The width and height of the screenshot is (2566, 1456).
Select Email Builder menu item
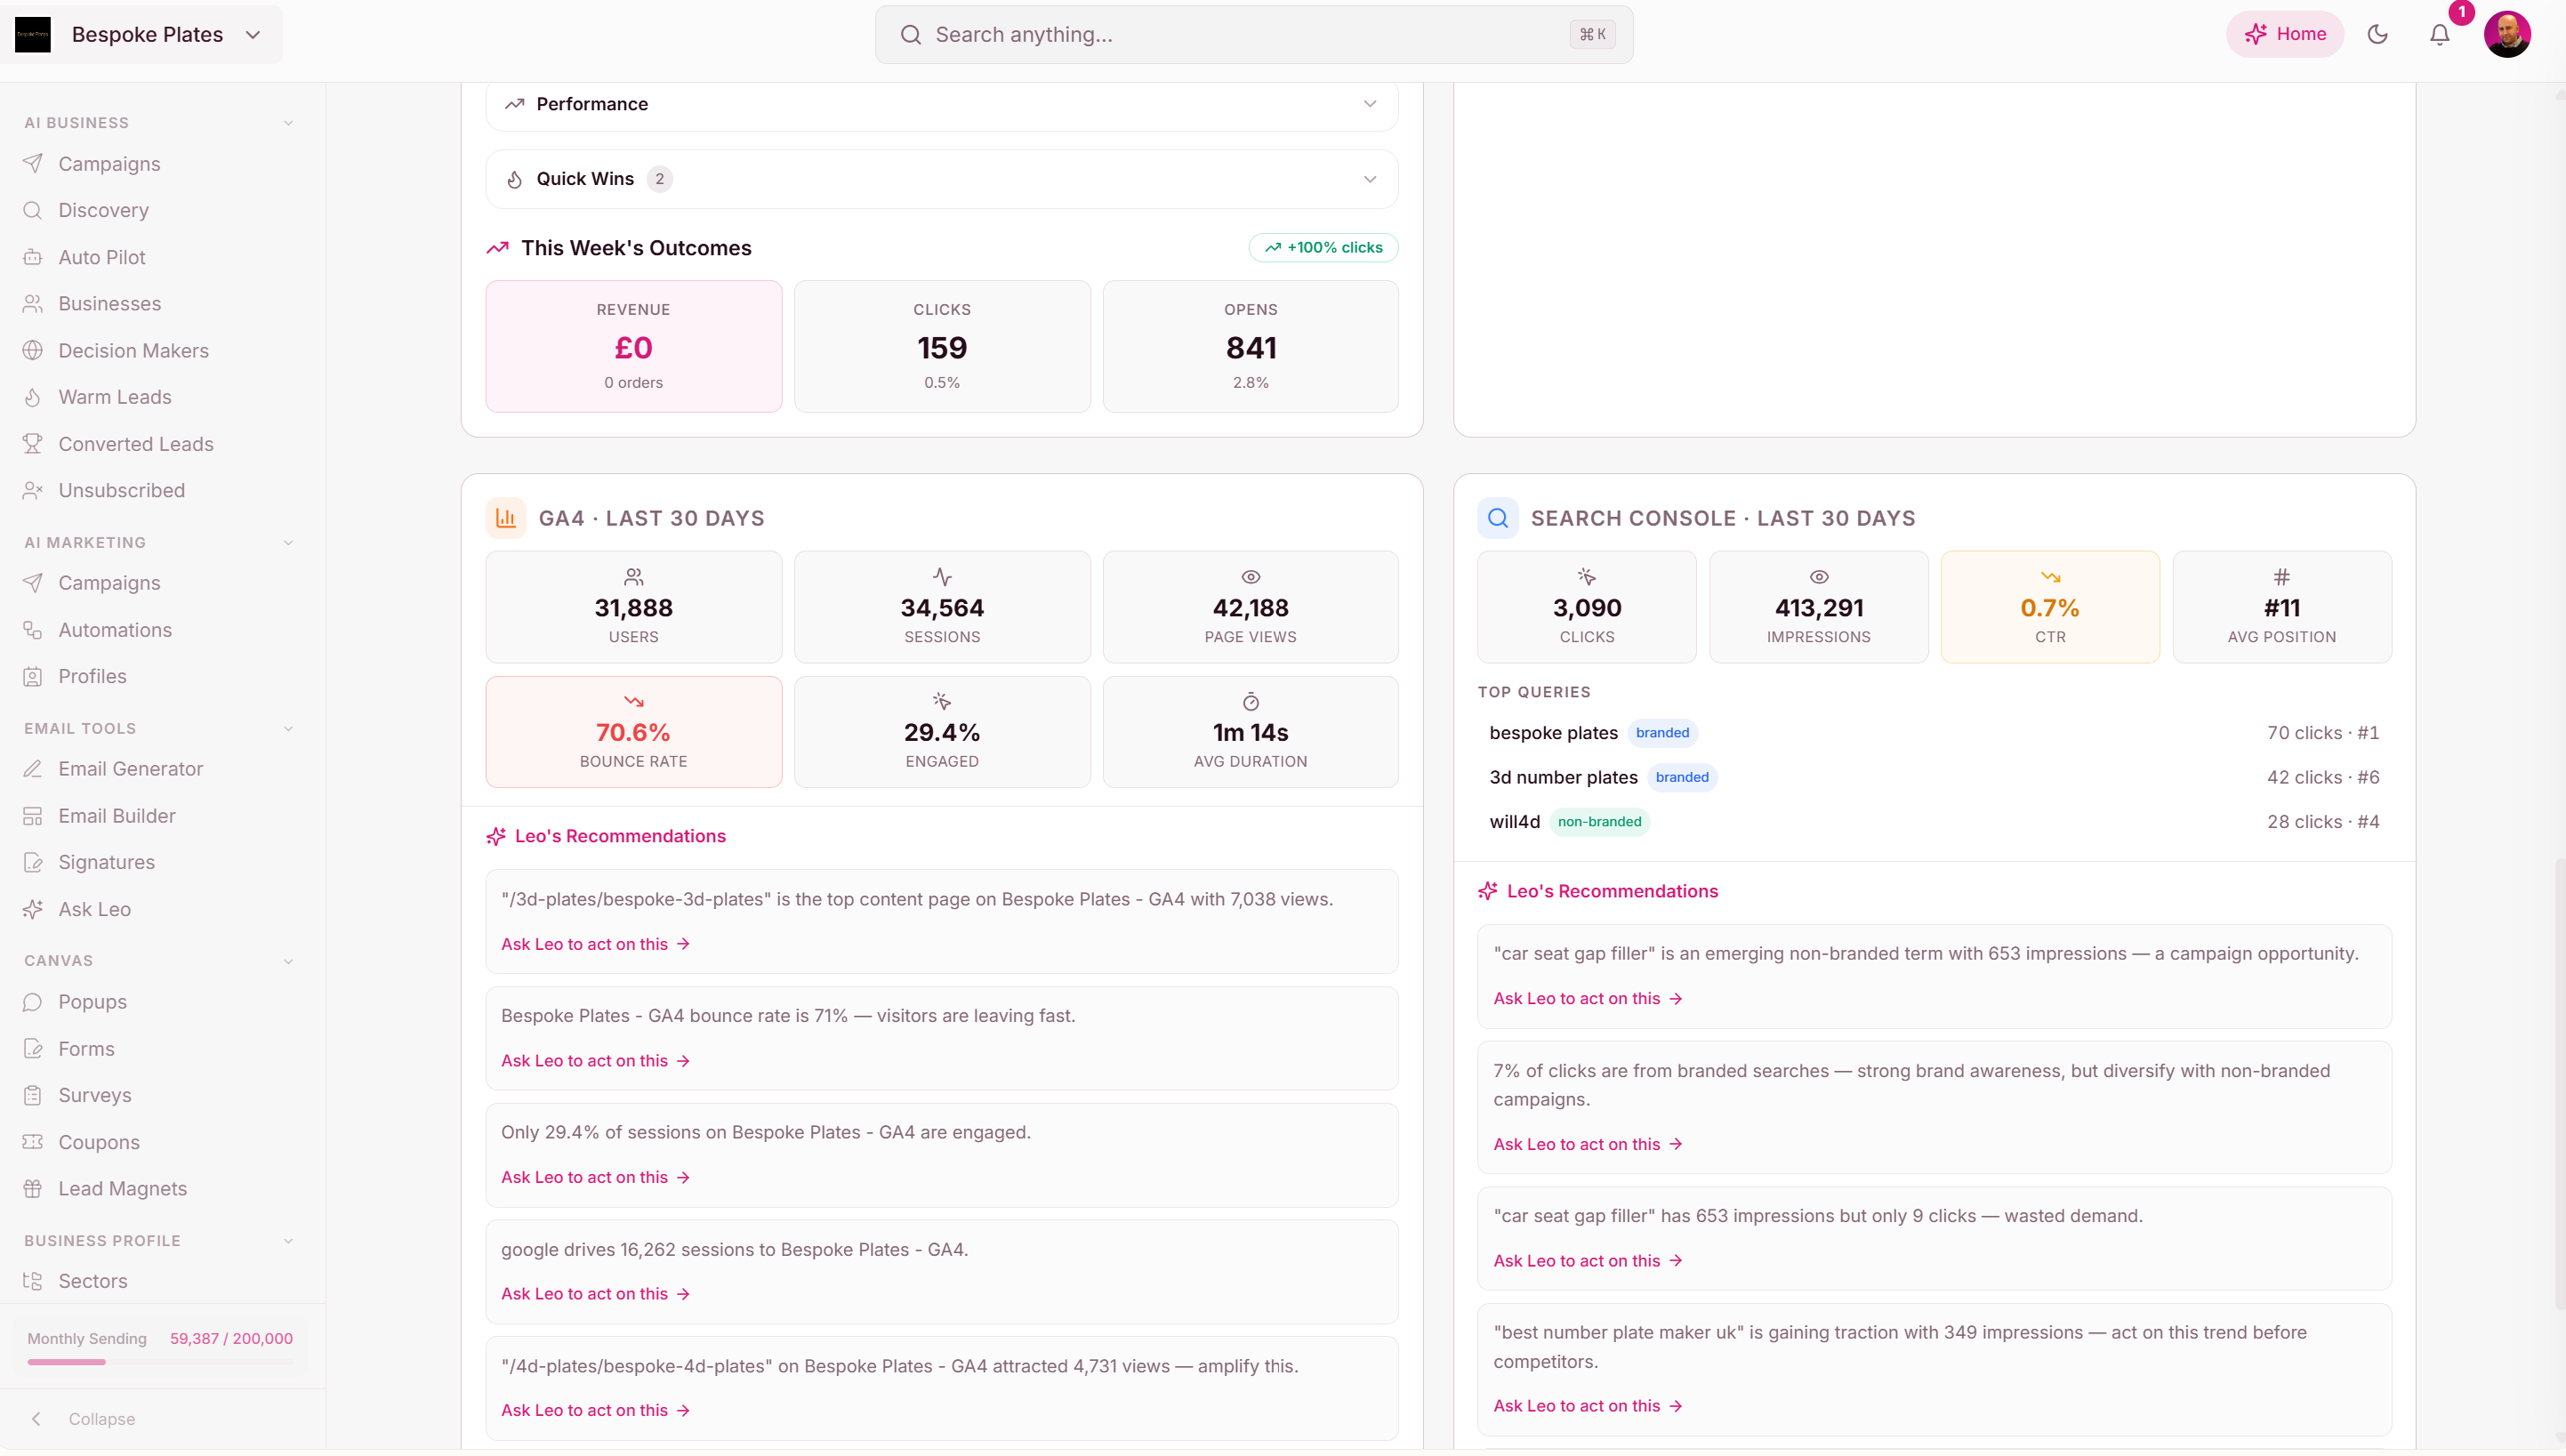point(116,816)
